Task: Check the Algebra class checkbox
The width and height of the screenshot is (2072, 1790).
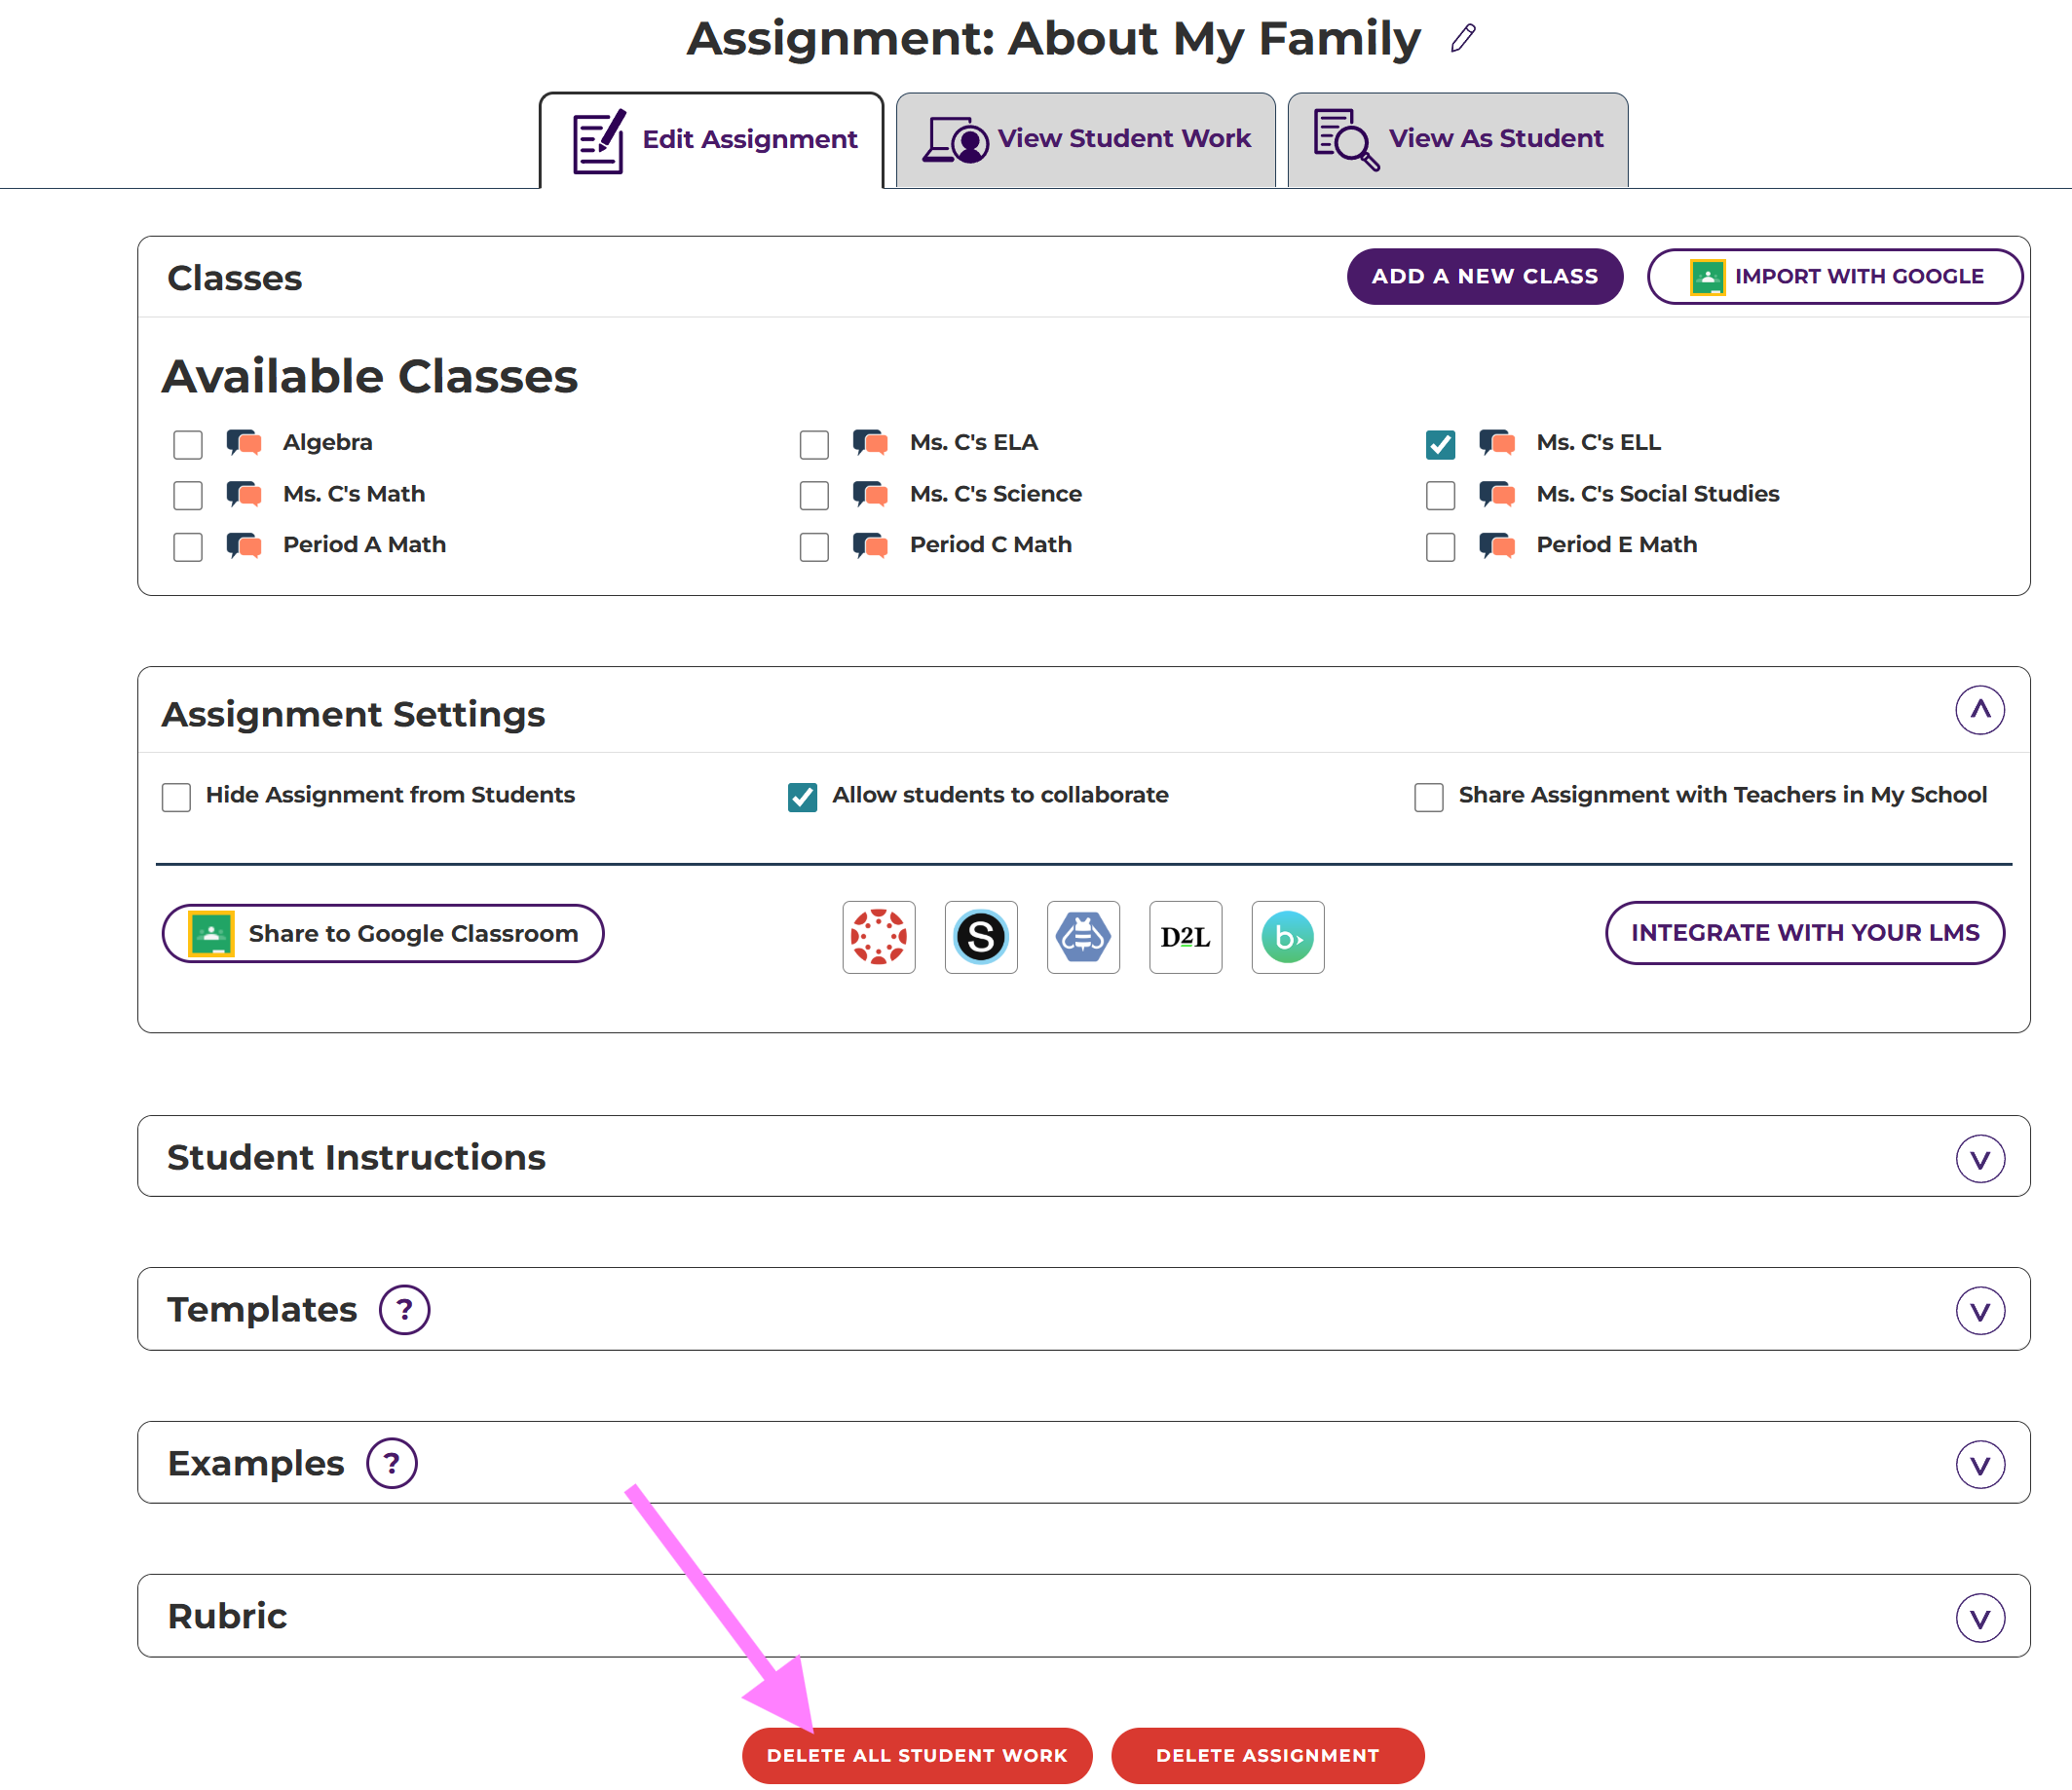Action: [188, 444]
